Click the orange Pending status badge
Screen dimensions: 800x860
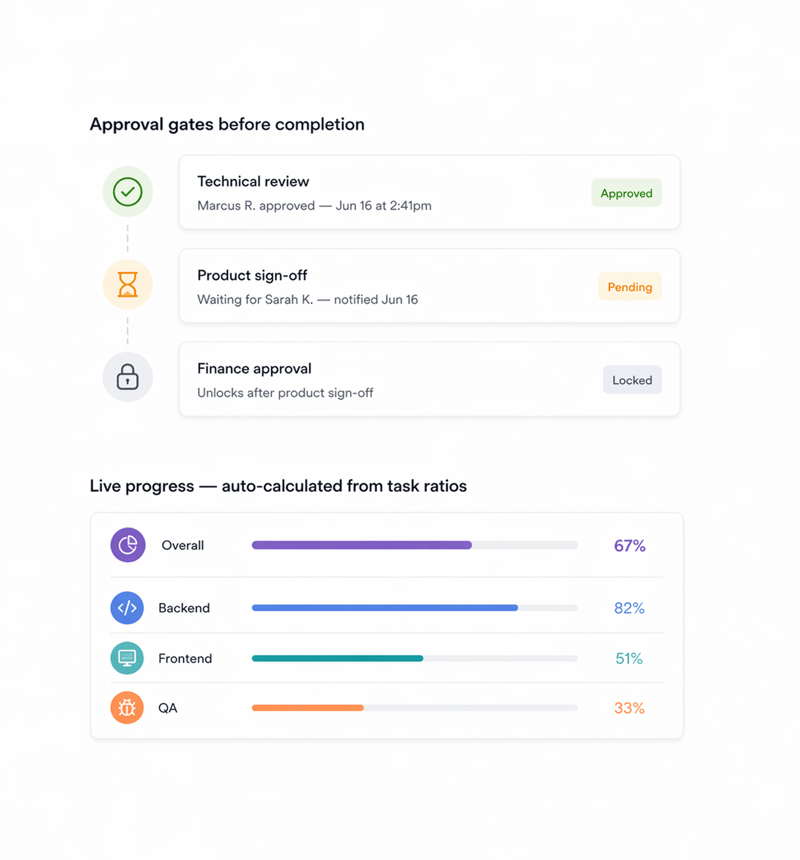click(630, 287)
